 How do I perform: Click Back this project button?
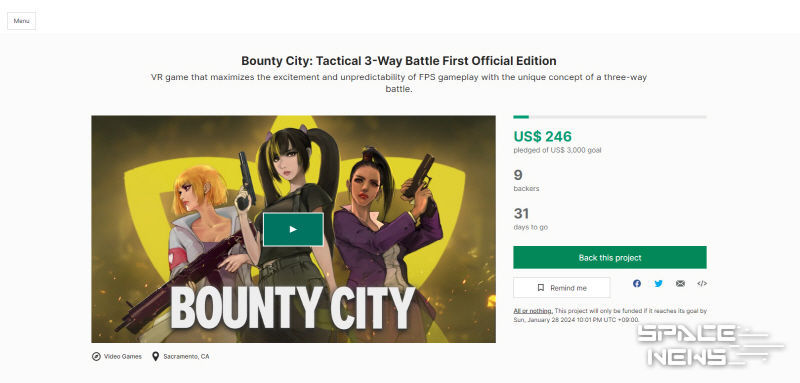pos(610,258)
